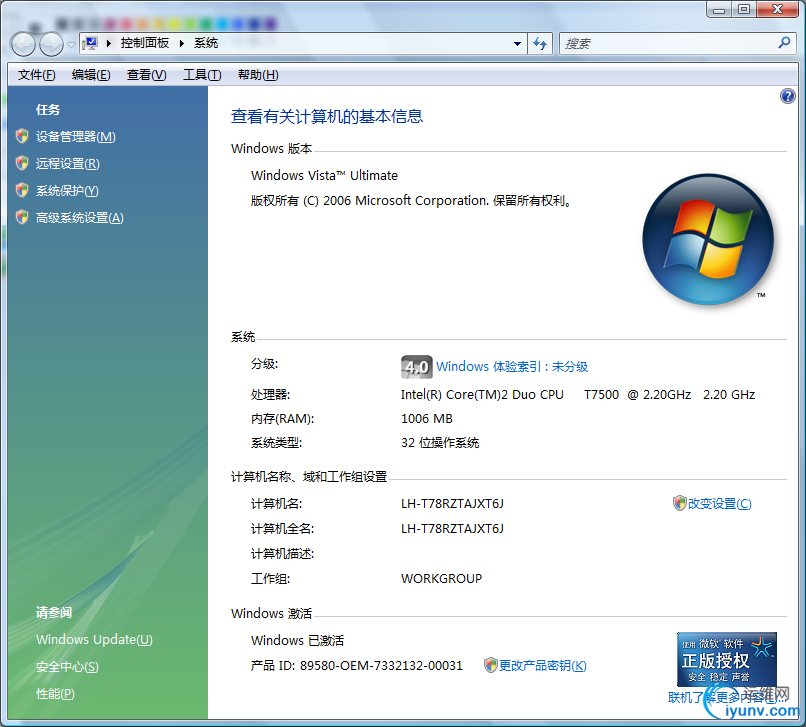806x727 pixels.
Task: Open Windows 体验索引: 未分级 link
Action: [512, 367]
